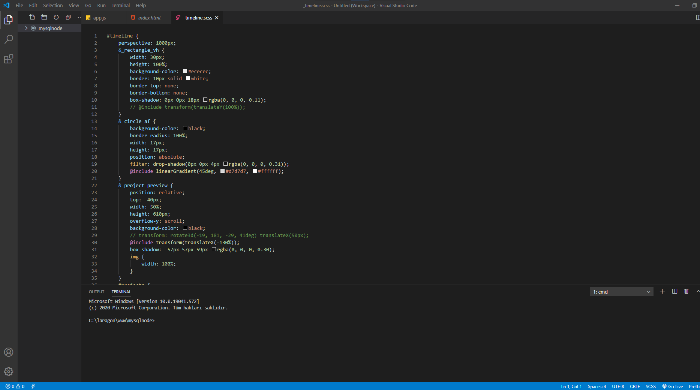Click the New Folder icon in explorer
The width and height of the screenshot is (700, 390).
click(44, 17)
